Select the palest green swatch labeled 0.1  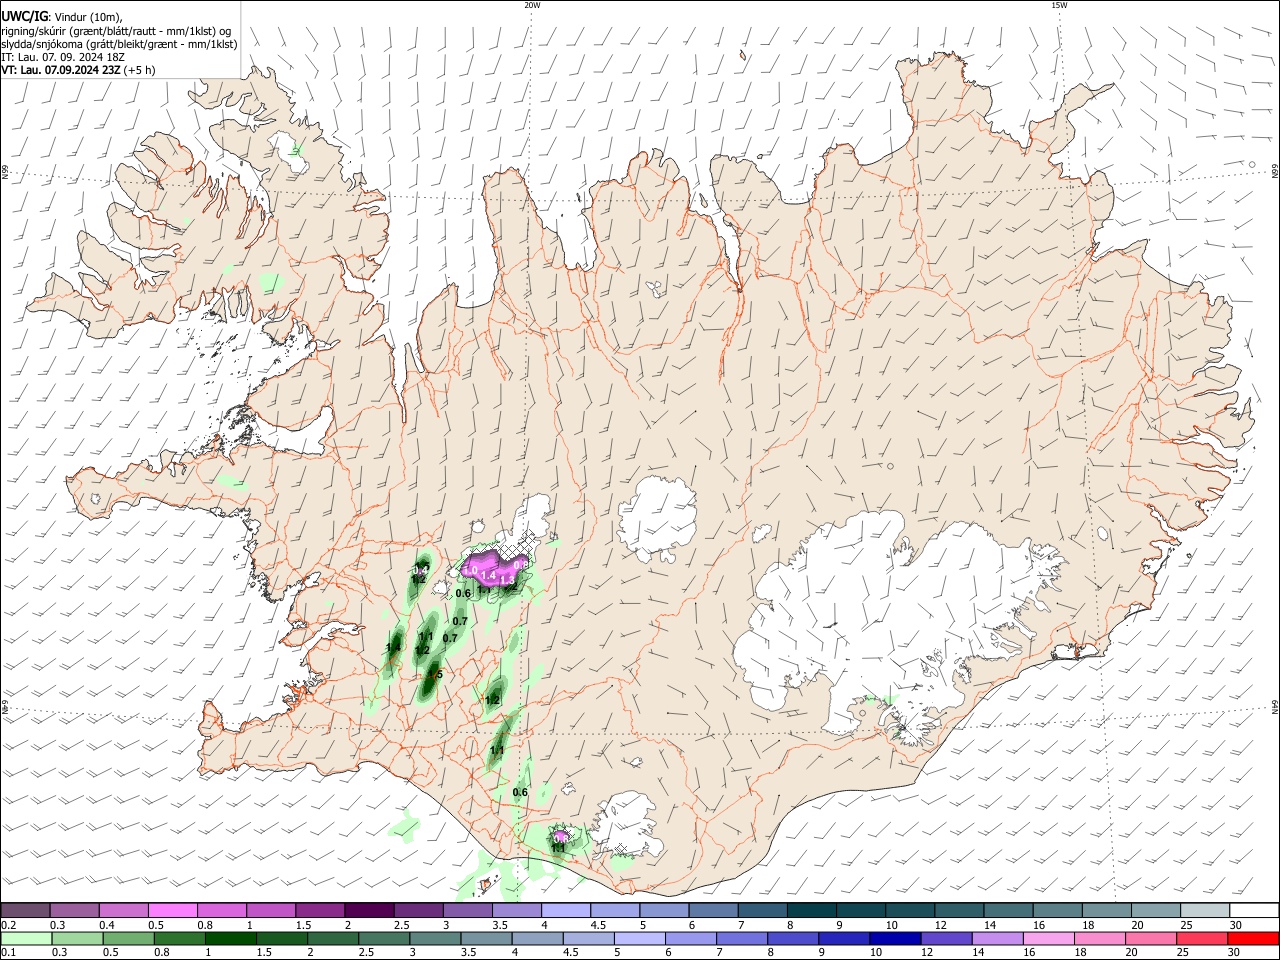pos(25,938)
